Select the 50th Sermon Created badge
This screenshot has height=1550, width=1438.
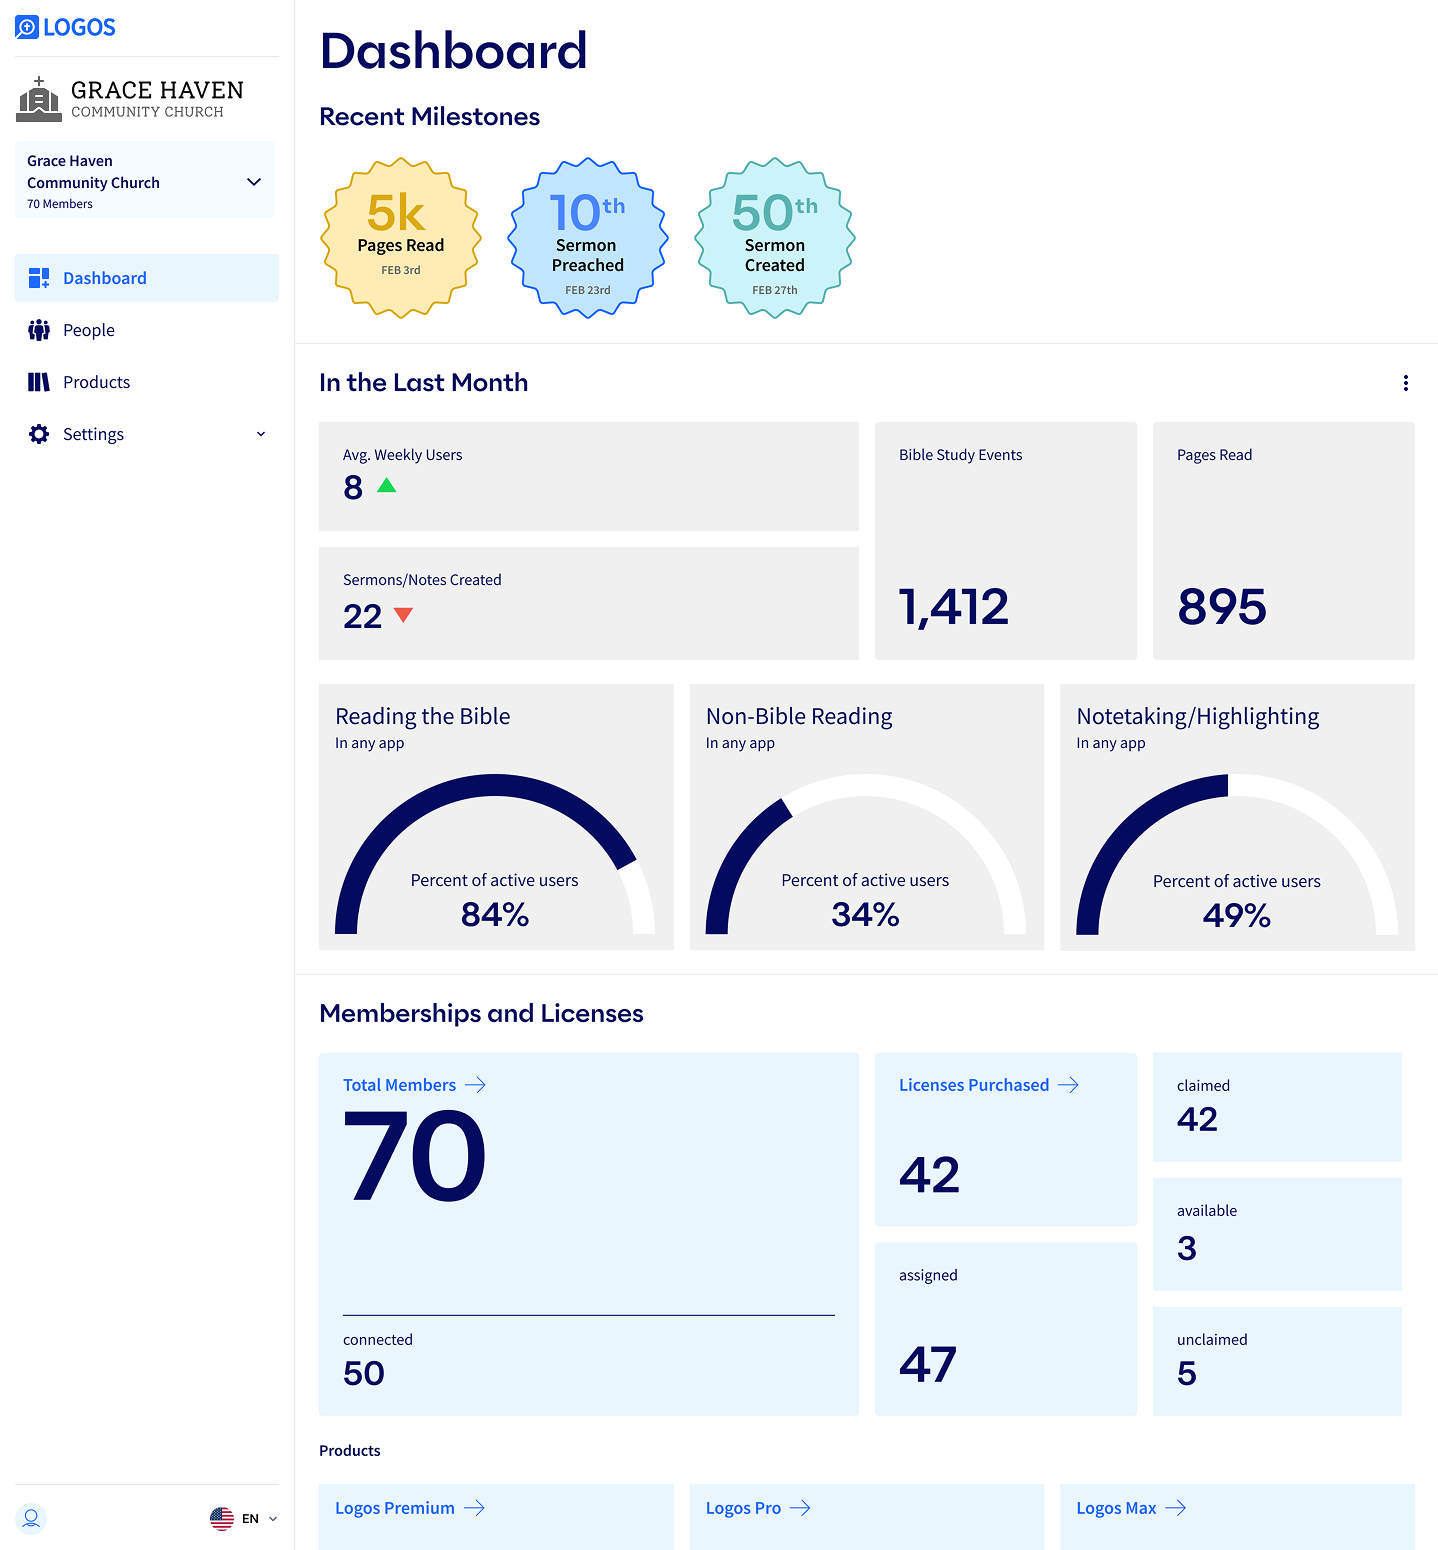[x=775, y=238]
